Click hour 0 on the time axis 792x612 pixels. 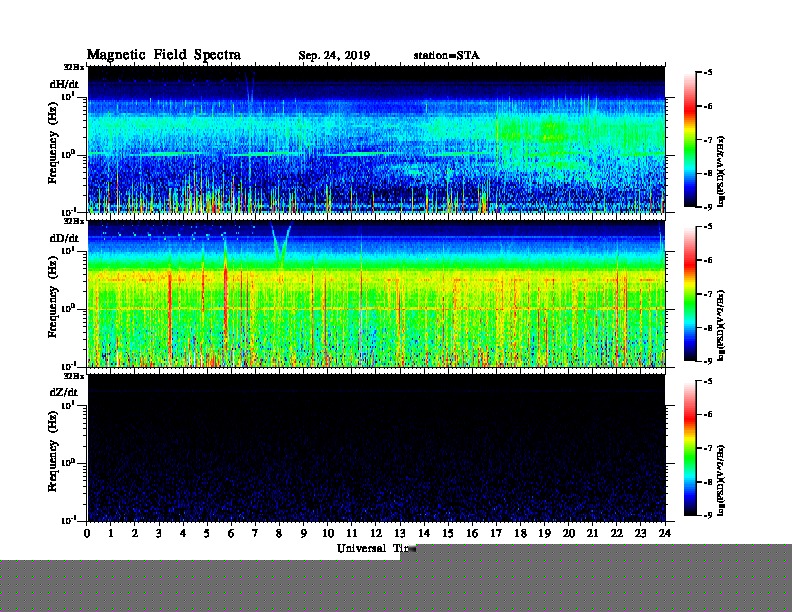pos(87,533)
